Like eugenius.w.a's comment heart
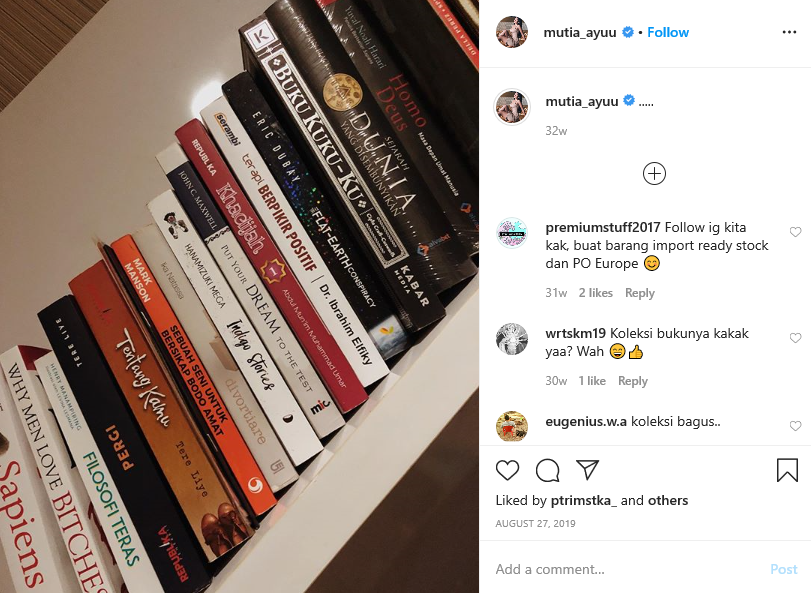 (795, 425)
